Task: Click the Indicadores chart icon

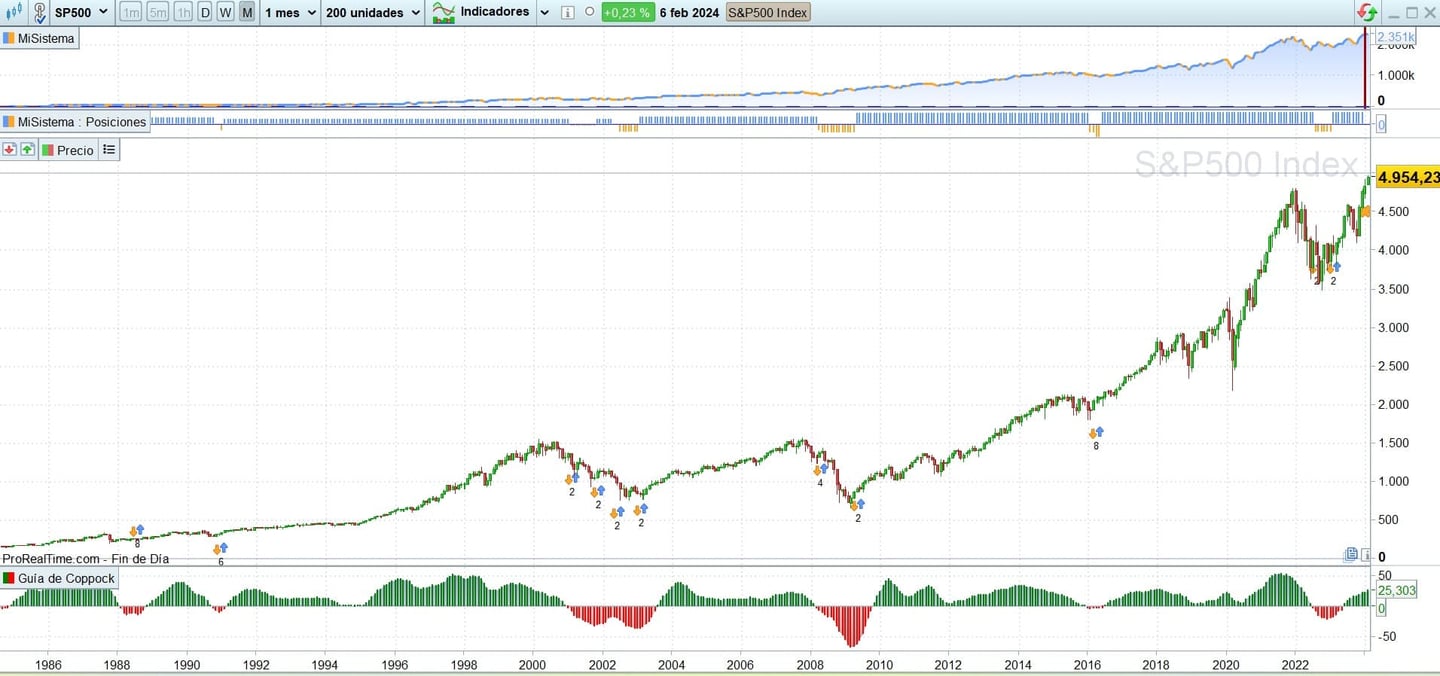Action: pyautogui.click(x=443, y=13)
